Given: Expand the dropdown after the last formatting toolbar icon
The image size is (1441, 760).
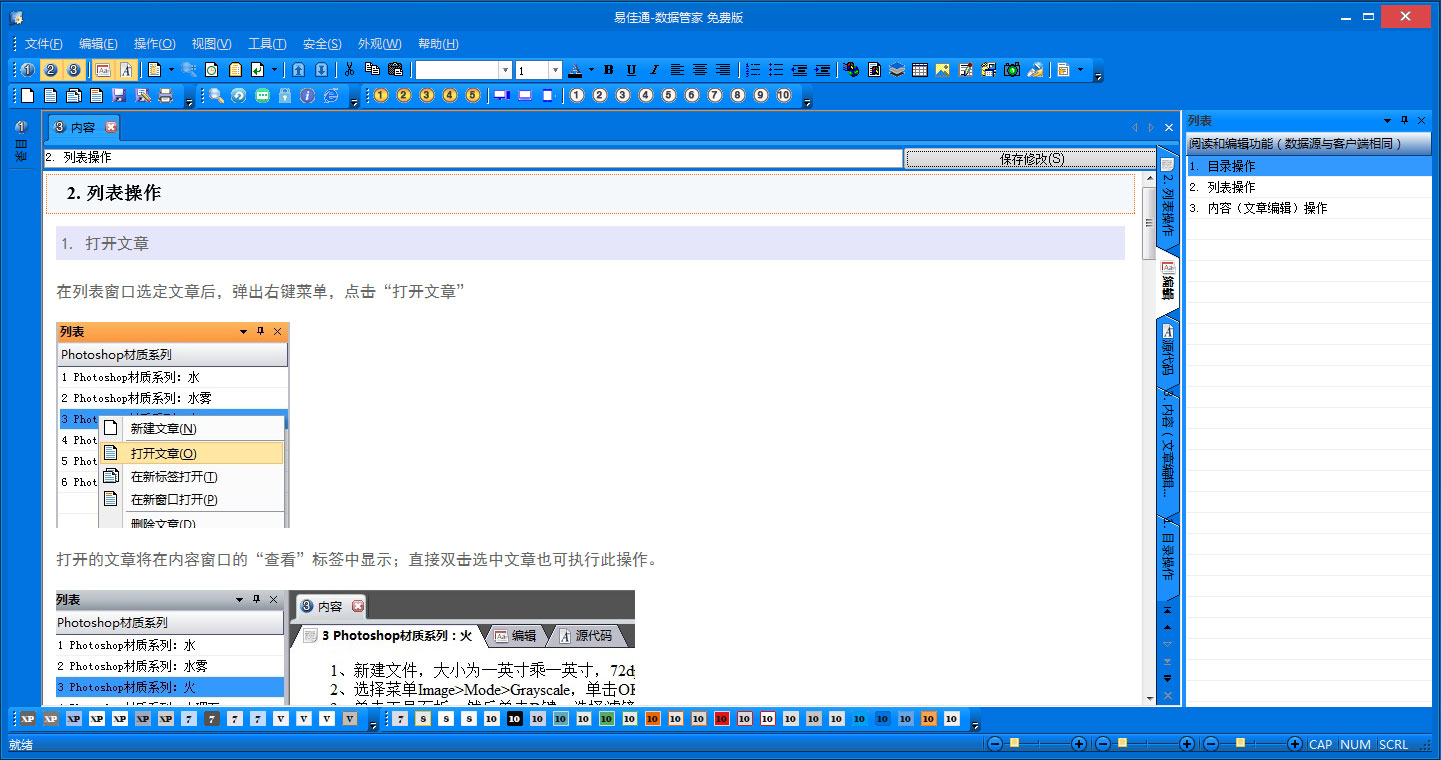Looking at the screenshot, I should pyautogui.click(x=1080, y=70).
